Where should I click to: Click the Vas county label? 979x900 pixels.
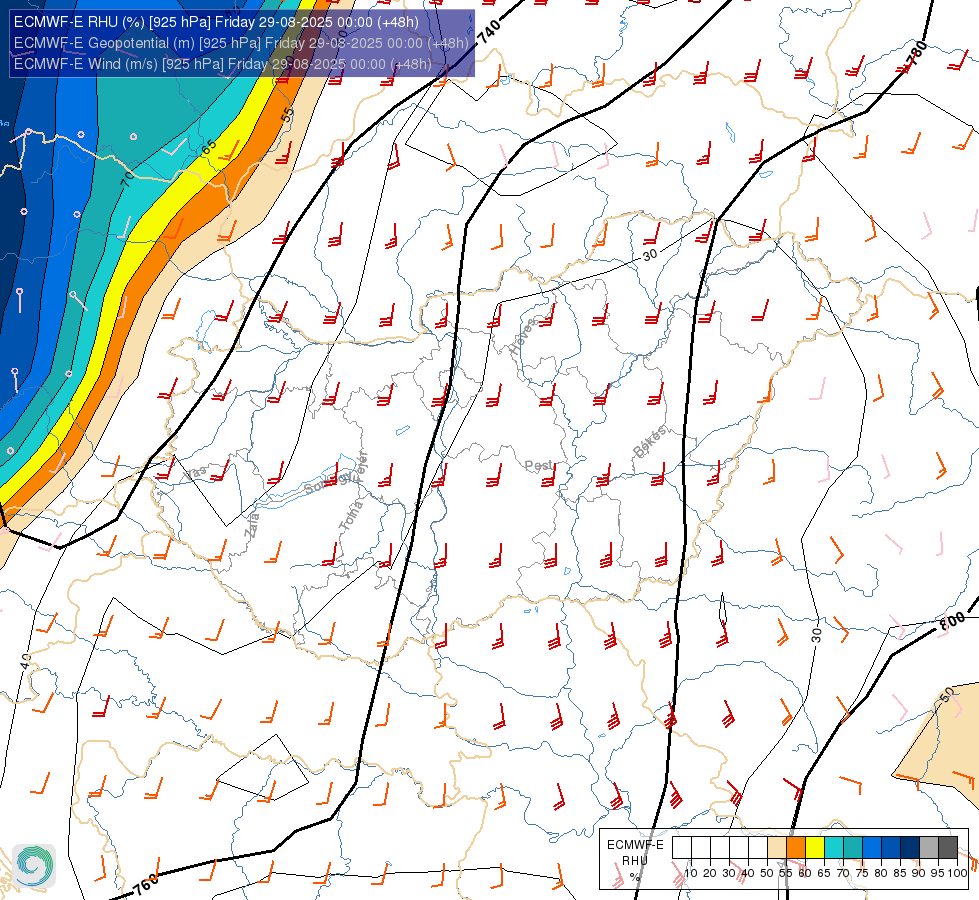[x=195, y=473]
